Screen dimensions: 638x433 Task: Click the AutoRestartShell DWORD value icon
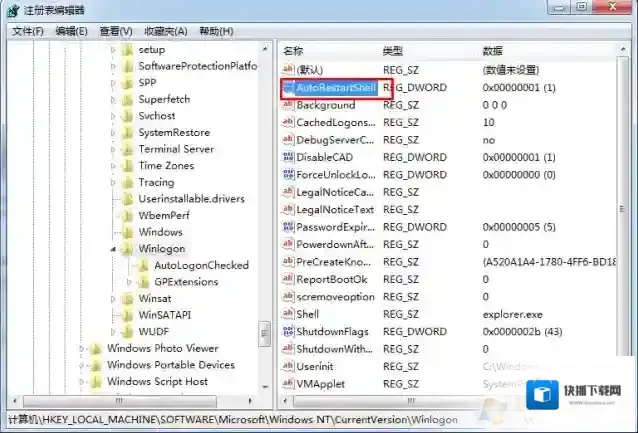tap(288, 88)
